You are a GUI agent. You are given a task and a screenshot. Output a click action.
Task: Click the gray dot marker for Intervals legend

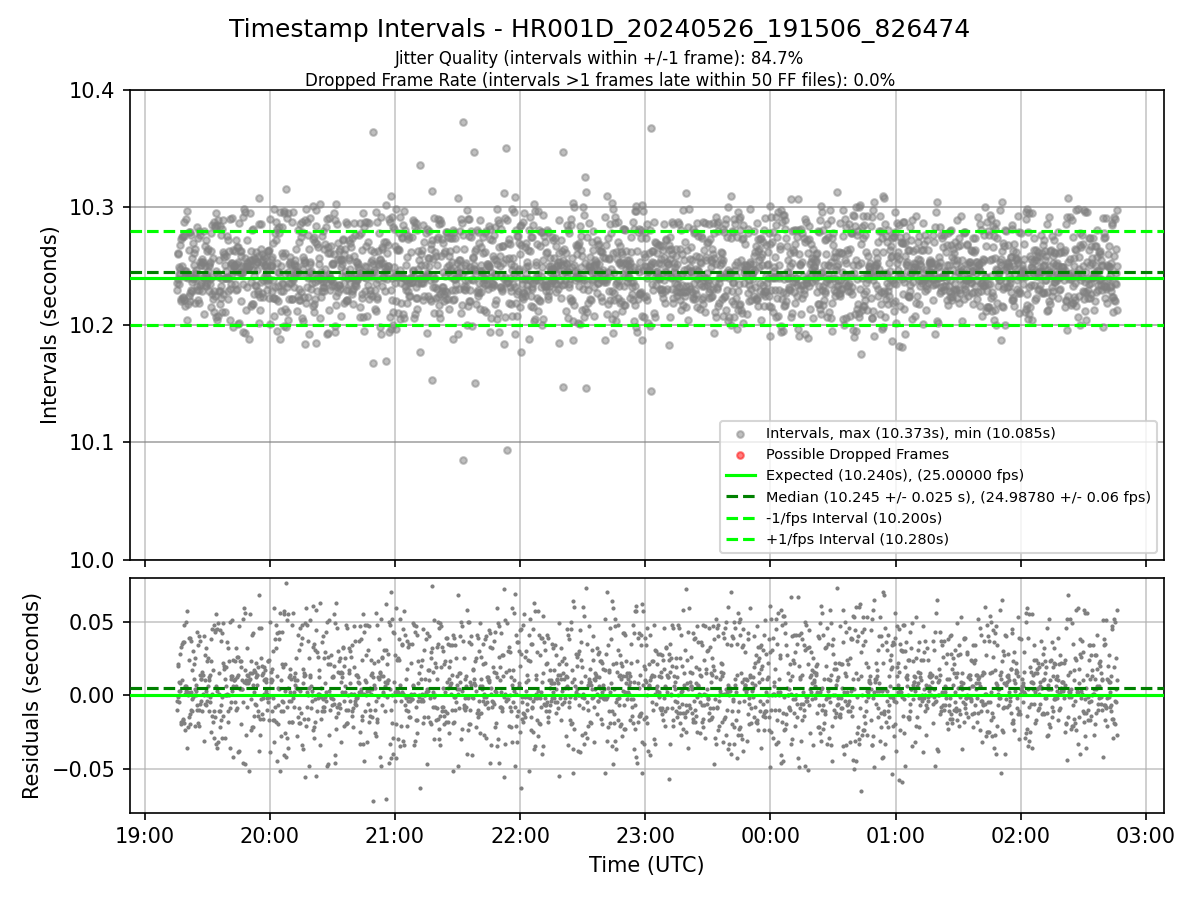739,433
